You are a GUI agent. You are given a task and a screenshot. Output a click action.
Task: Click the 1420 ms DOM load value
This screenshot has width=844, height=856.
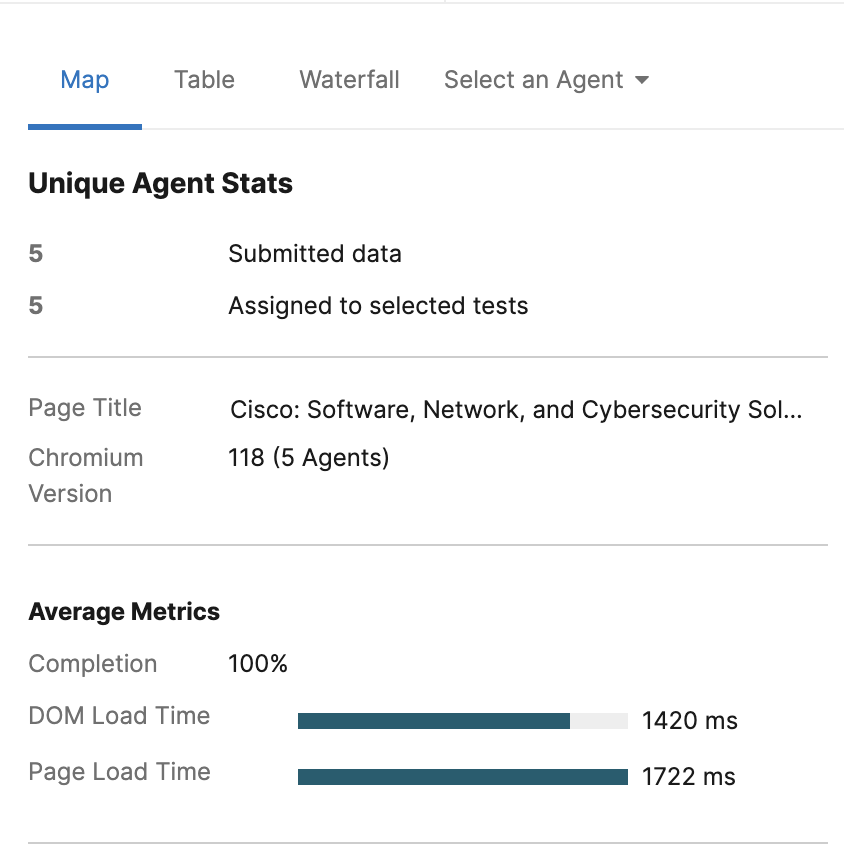pos(689,721)
